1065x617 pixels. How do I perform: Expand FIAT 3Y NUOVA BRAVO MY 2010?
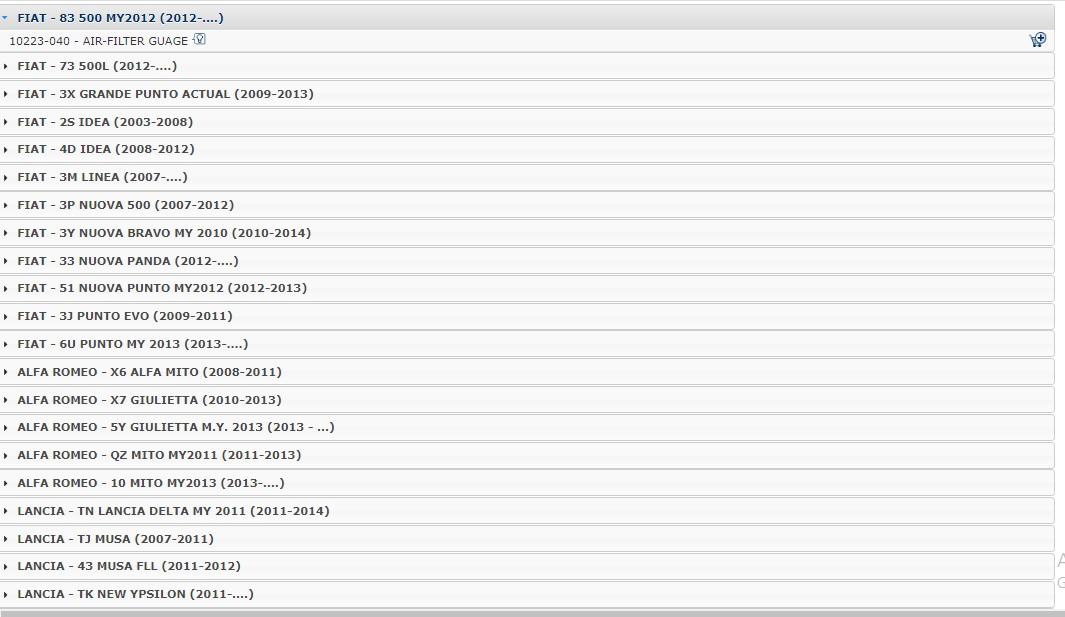(x=527, y=233)
